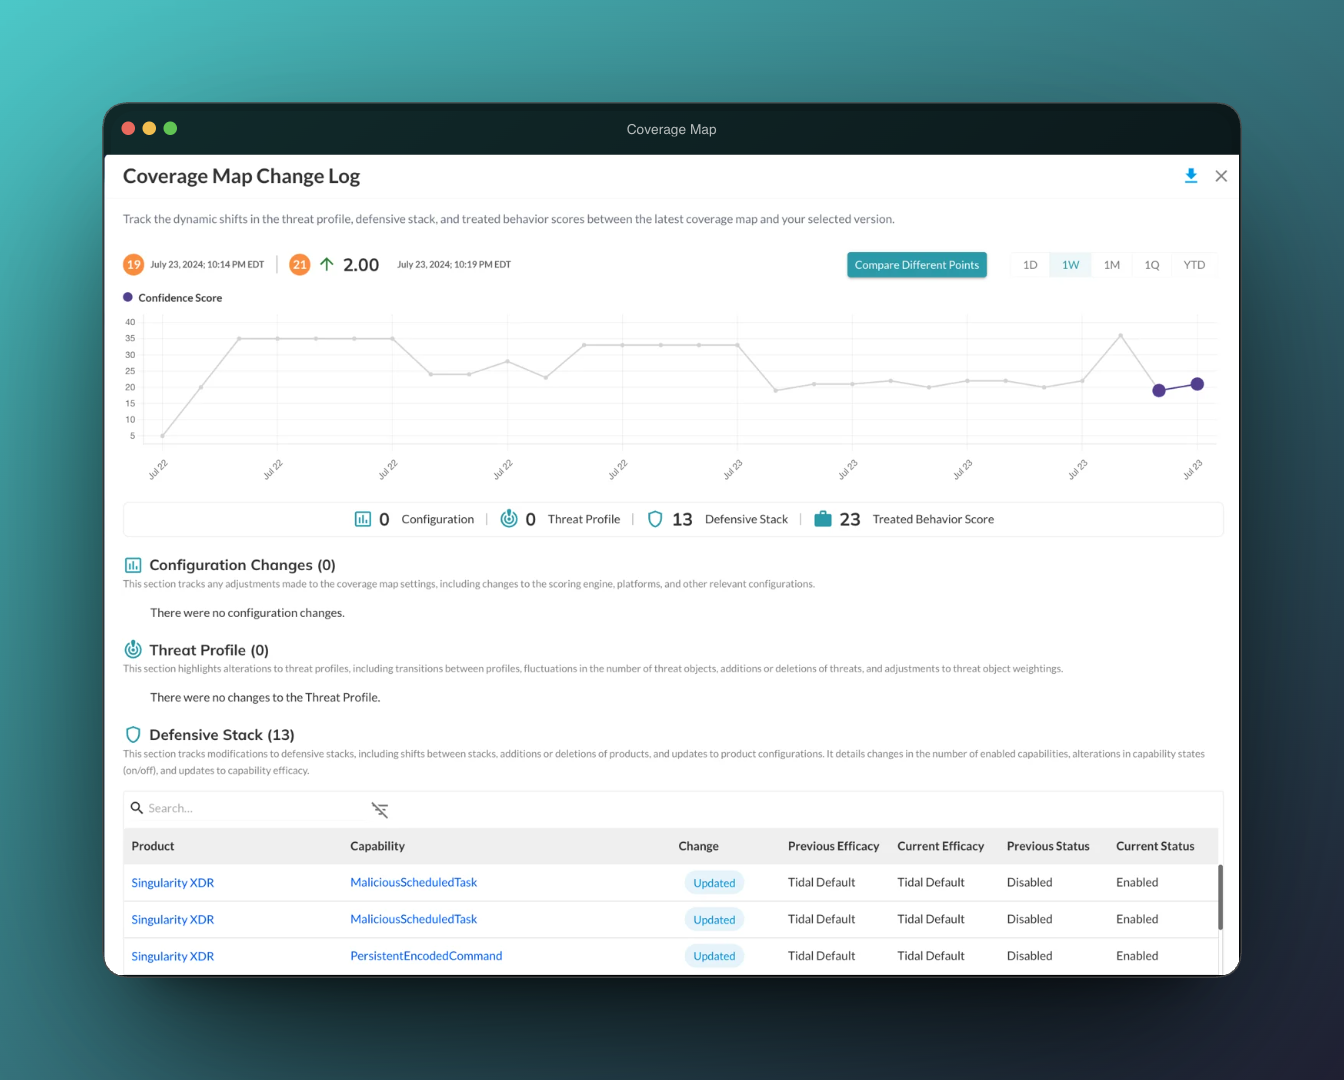Switch to the 1M time range

1111,265
